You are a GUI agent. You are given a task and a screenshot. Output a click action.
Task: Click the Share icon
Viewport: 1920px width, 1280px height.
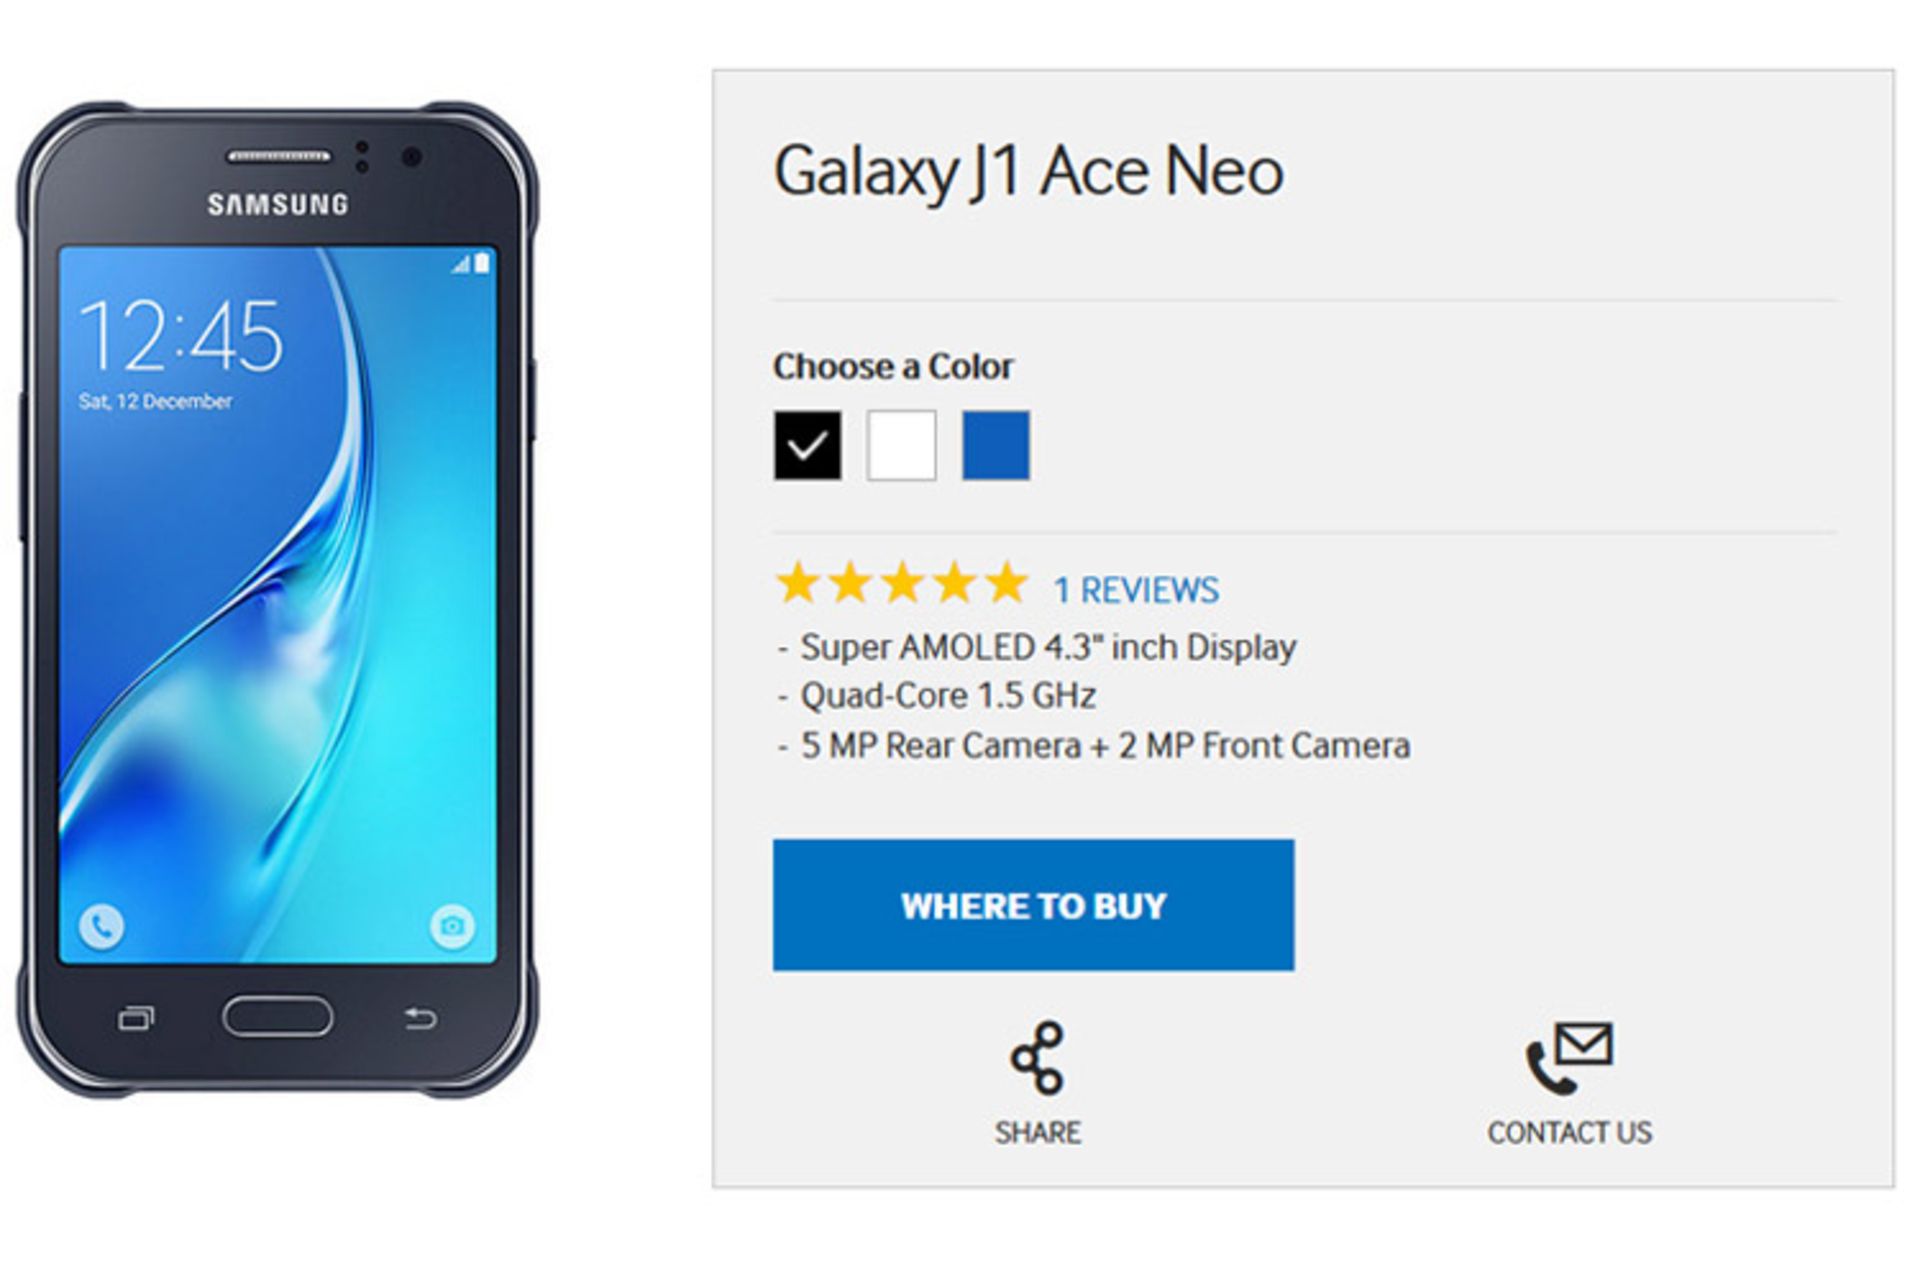[x=1037, y=1057]
